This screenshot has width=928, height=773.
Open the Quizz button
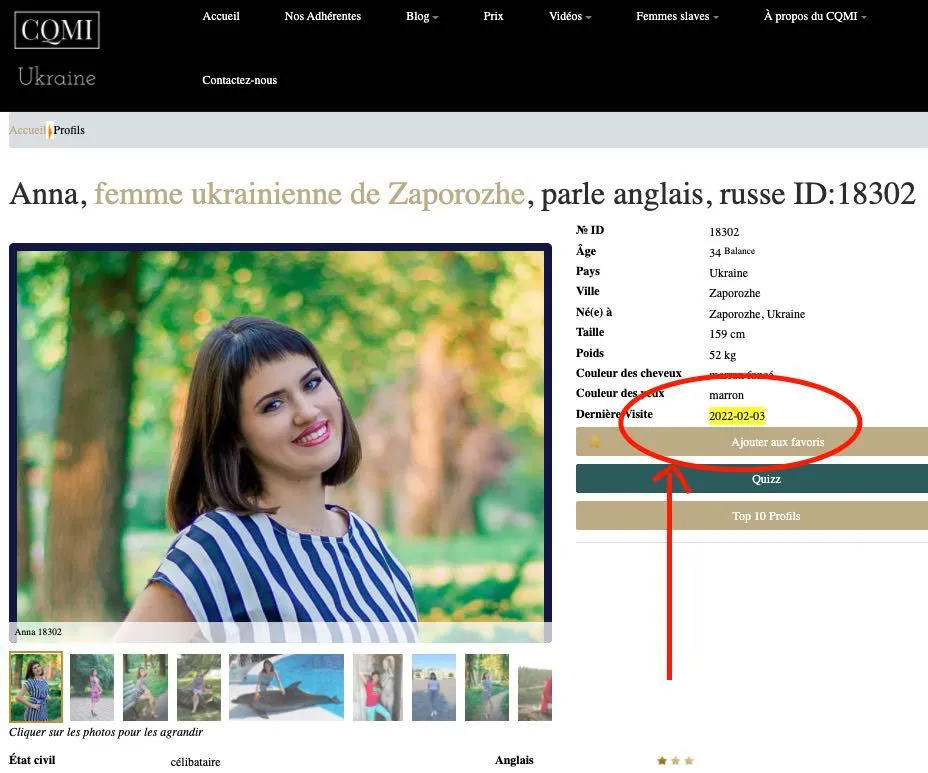tap(752, 479)
